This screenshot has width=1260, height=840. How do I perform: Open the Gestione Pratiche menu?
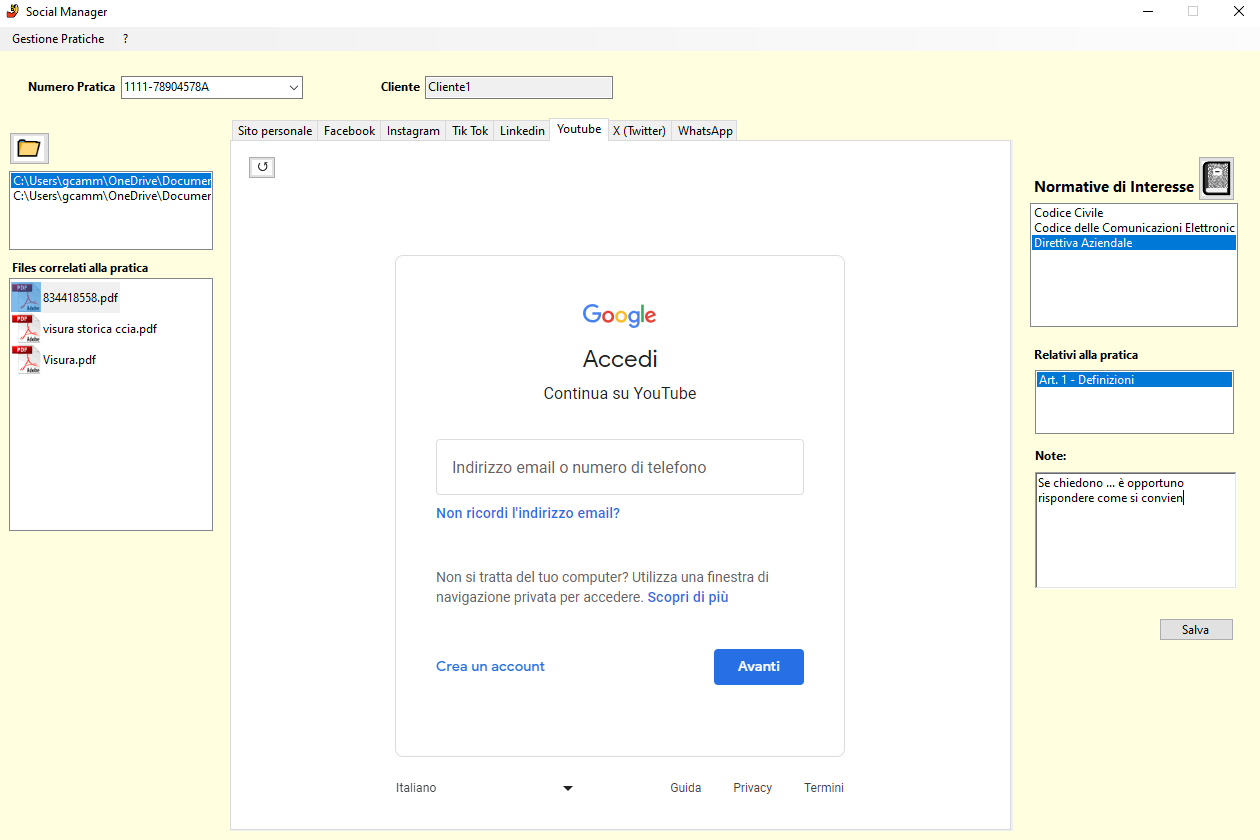[x=58, y=39]
